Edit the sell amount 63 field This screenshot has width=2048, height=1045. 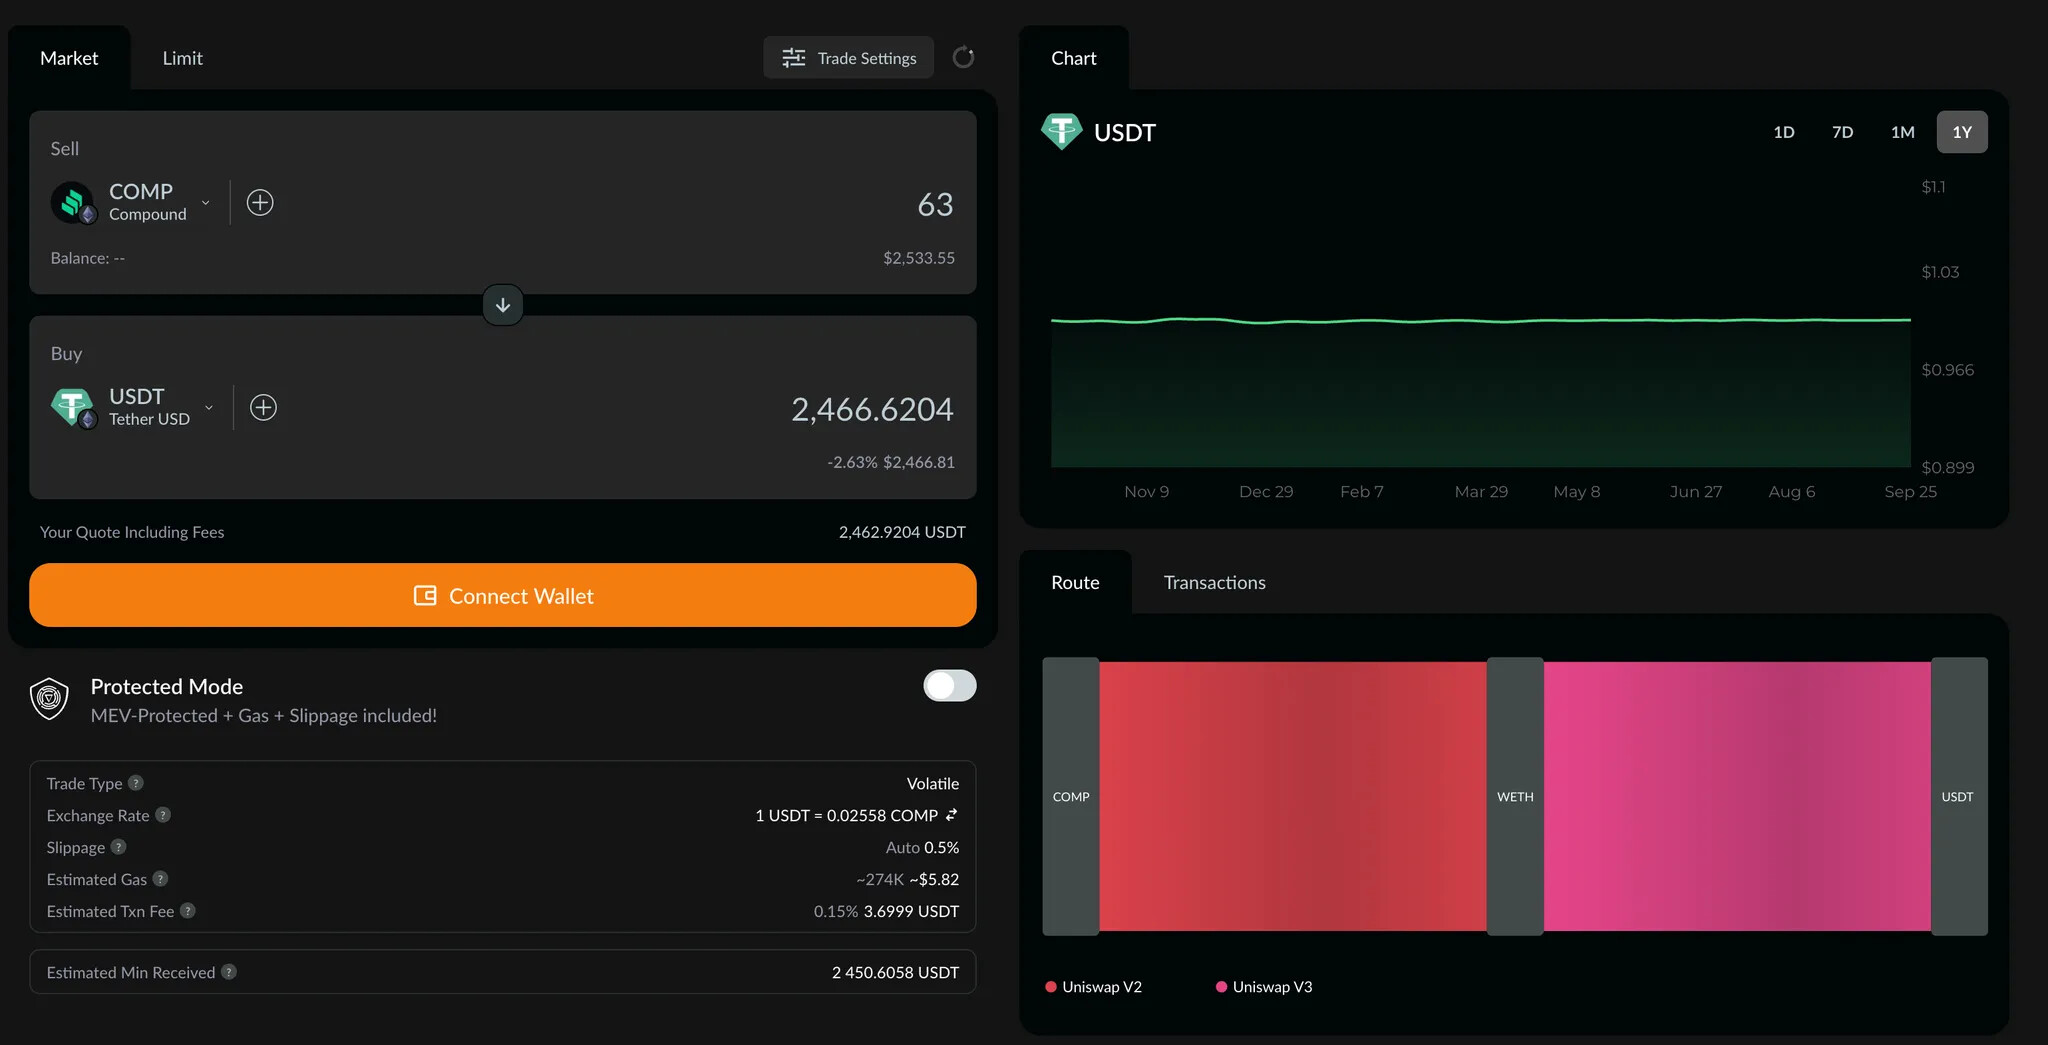(x=935, y=204)
